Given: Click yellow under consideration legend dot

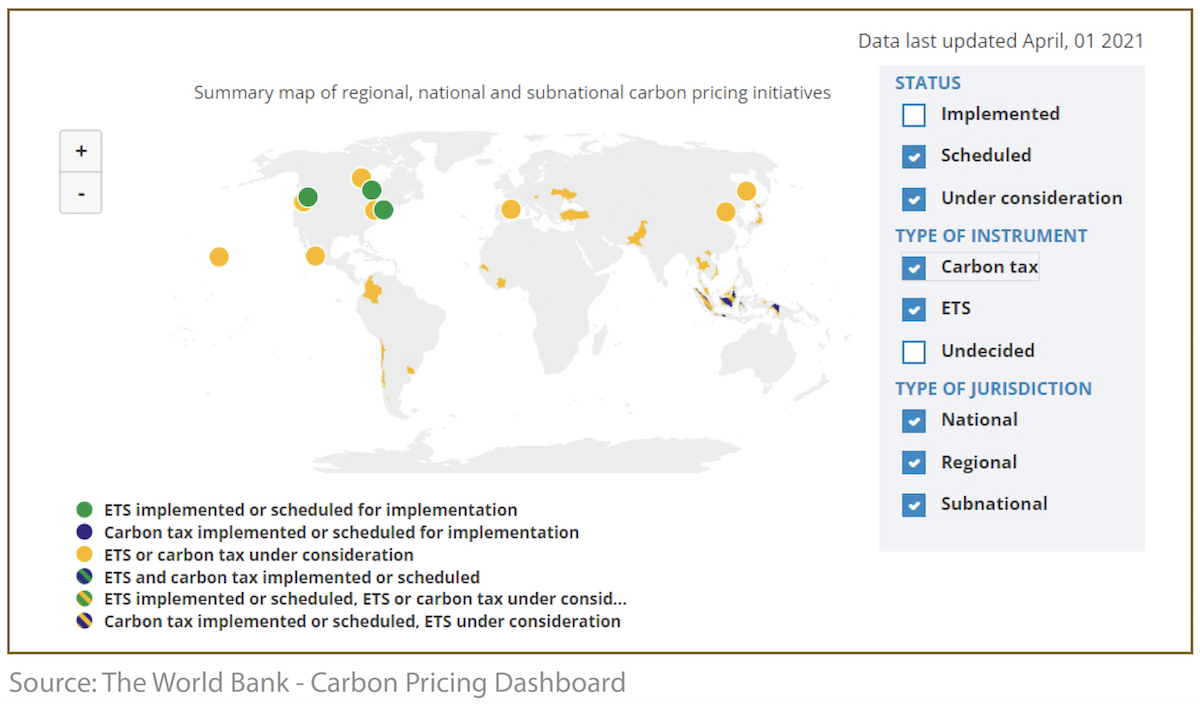Looking at the screenshot, I should (84, 554).
